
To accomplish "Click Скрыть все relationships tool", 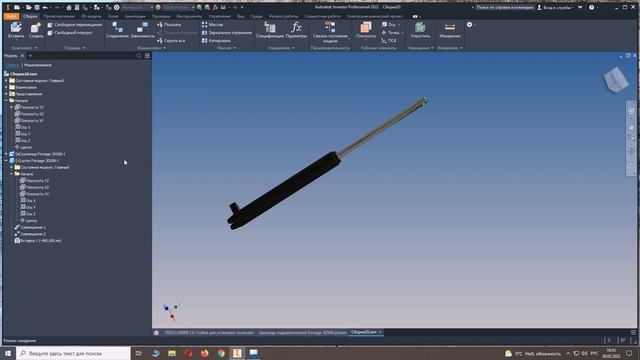I will (171, 41).
